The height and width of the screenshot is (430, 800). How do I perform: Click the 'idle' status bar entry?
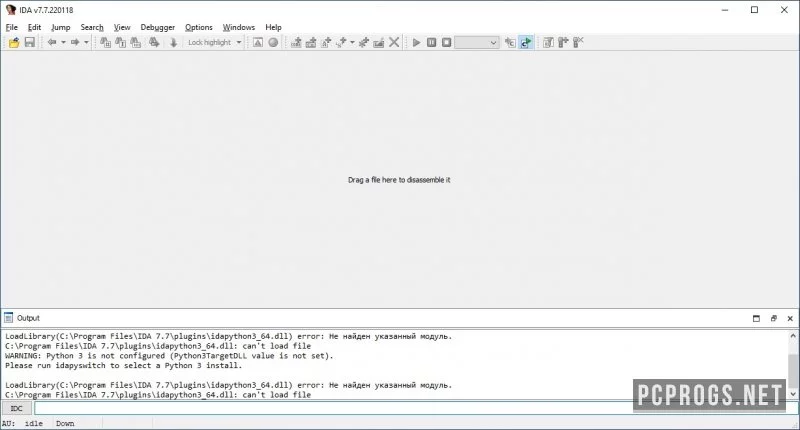(34, 423)
